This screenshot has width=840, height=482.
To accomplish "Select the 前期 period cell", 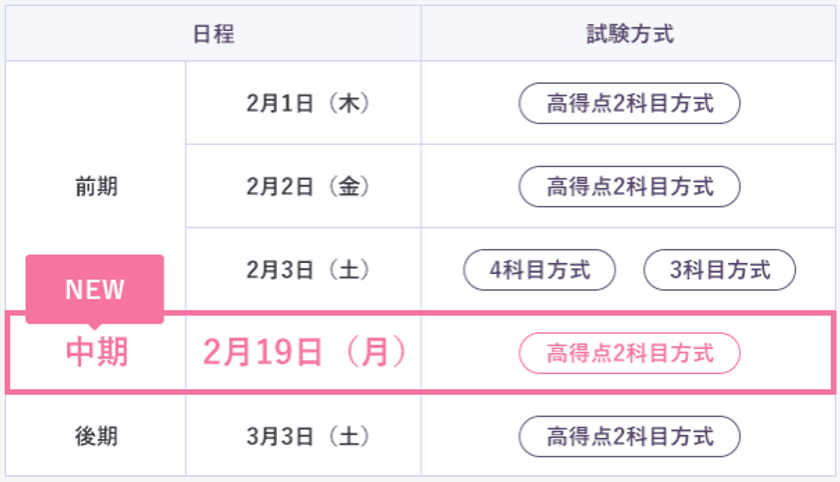I will (96, 186).
